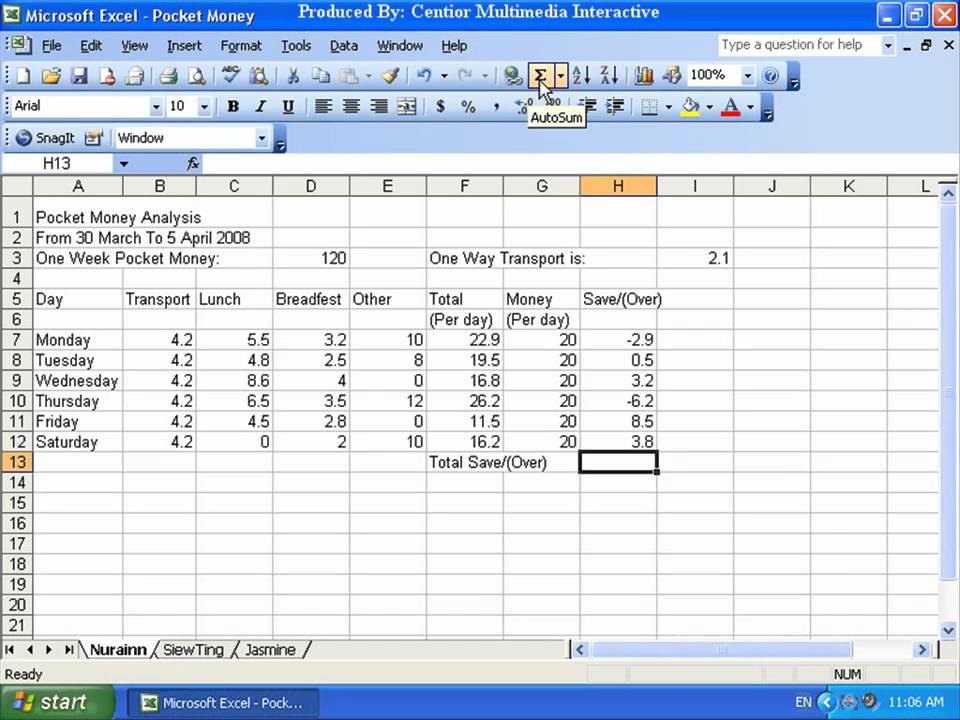Viewport: 960px width, 720px height.
Task: Open the Undo history dropdown arrow
Action: pyautogui.click(x=444, y=76)
